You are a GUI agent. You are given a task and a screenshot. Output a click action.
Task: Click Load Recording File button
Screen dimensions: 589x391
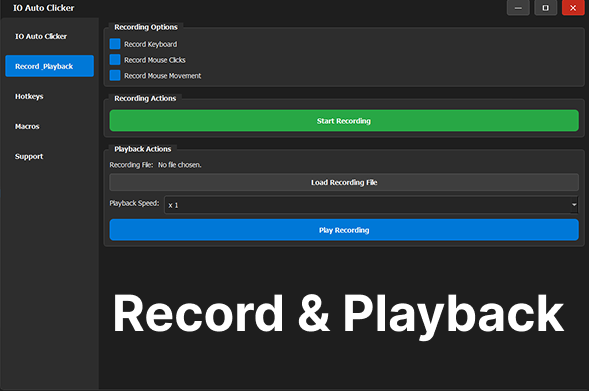(x=344, y=183)
